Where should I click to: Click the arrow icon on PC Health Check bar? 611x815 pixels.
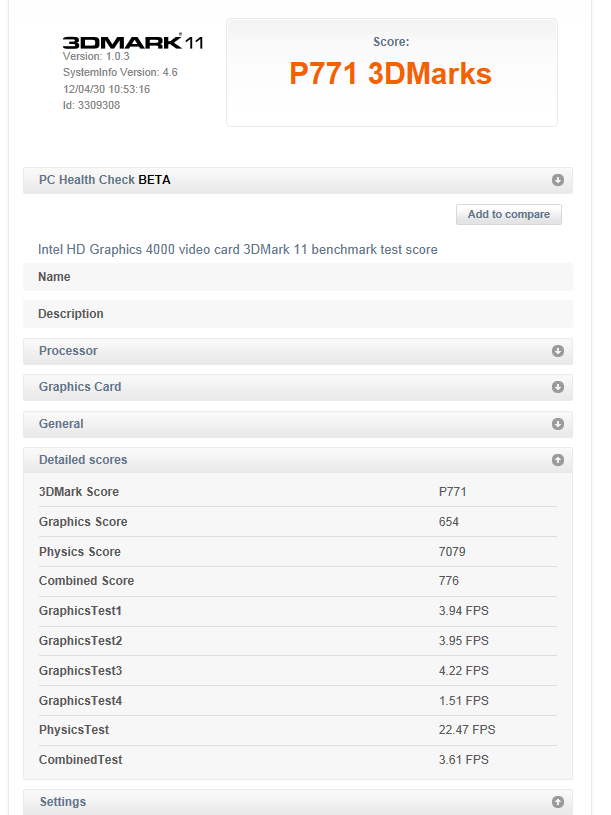coord(557,181)
